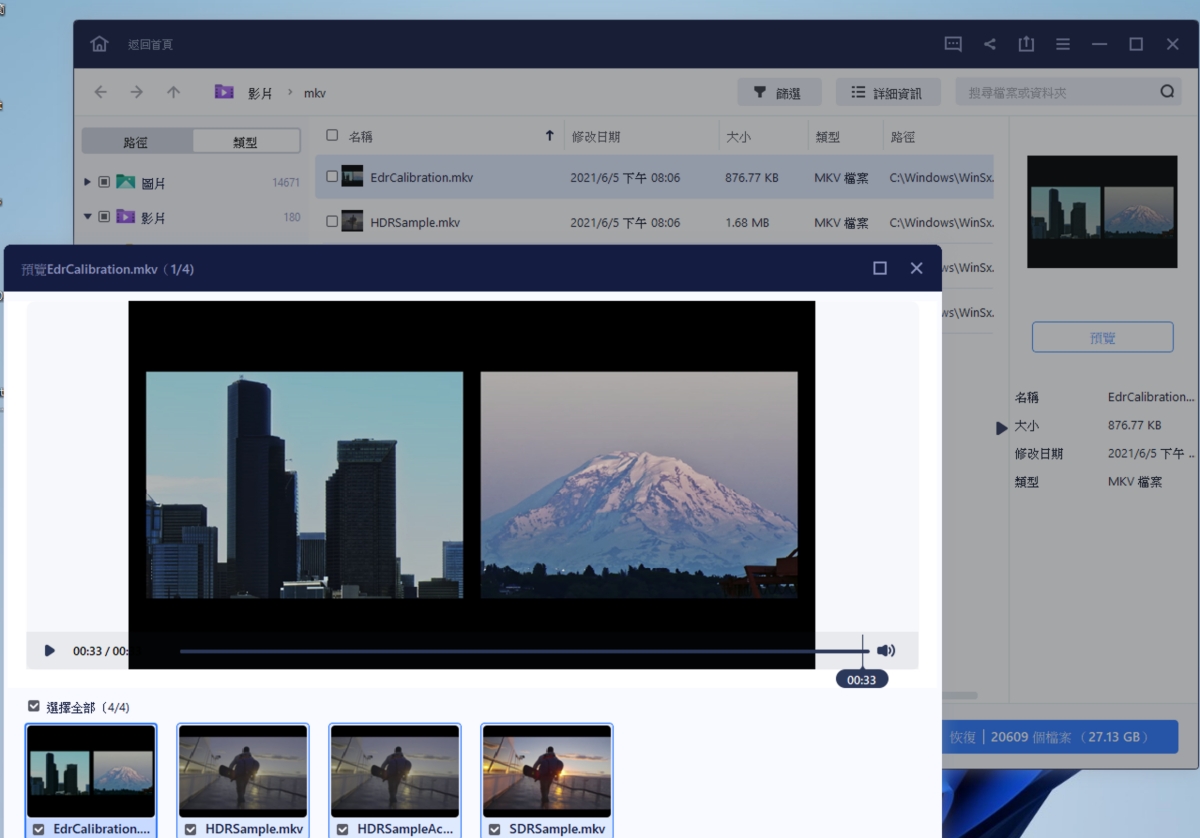Expand the 圖片 tree node

pyautogui.click(x=88, y=182)
